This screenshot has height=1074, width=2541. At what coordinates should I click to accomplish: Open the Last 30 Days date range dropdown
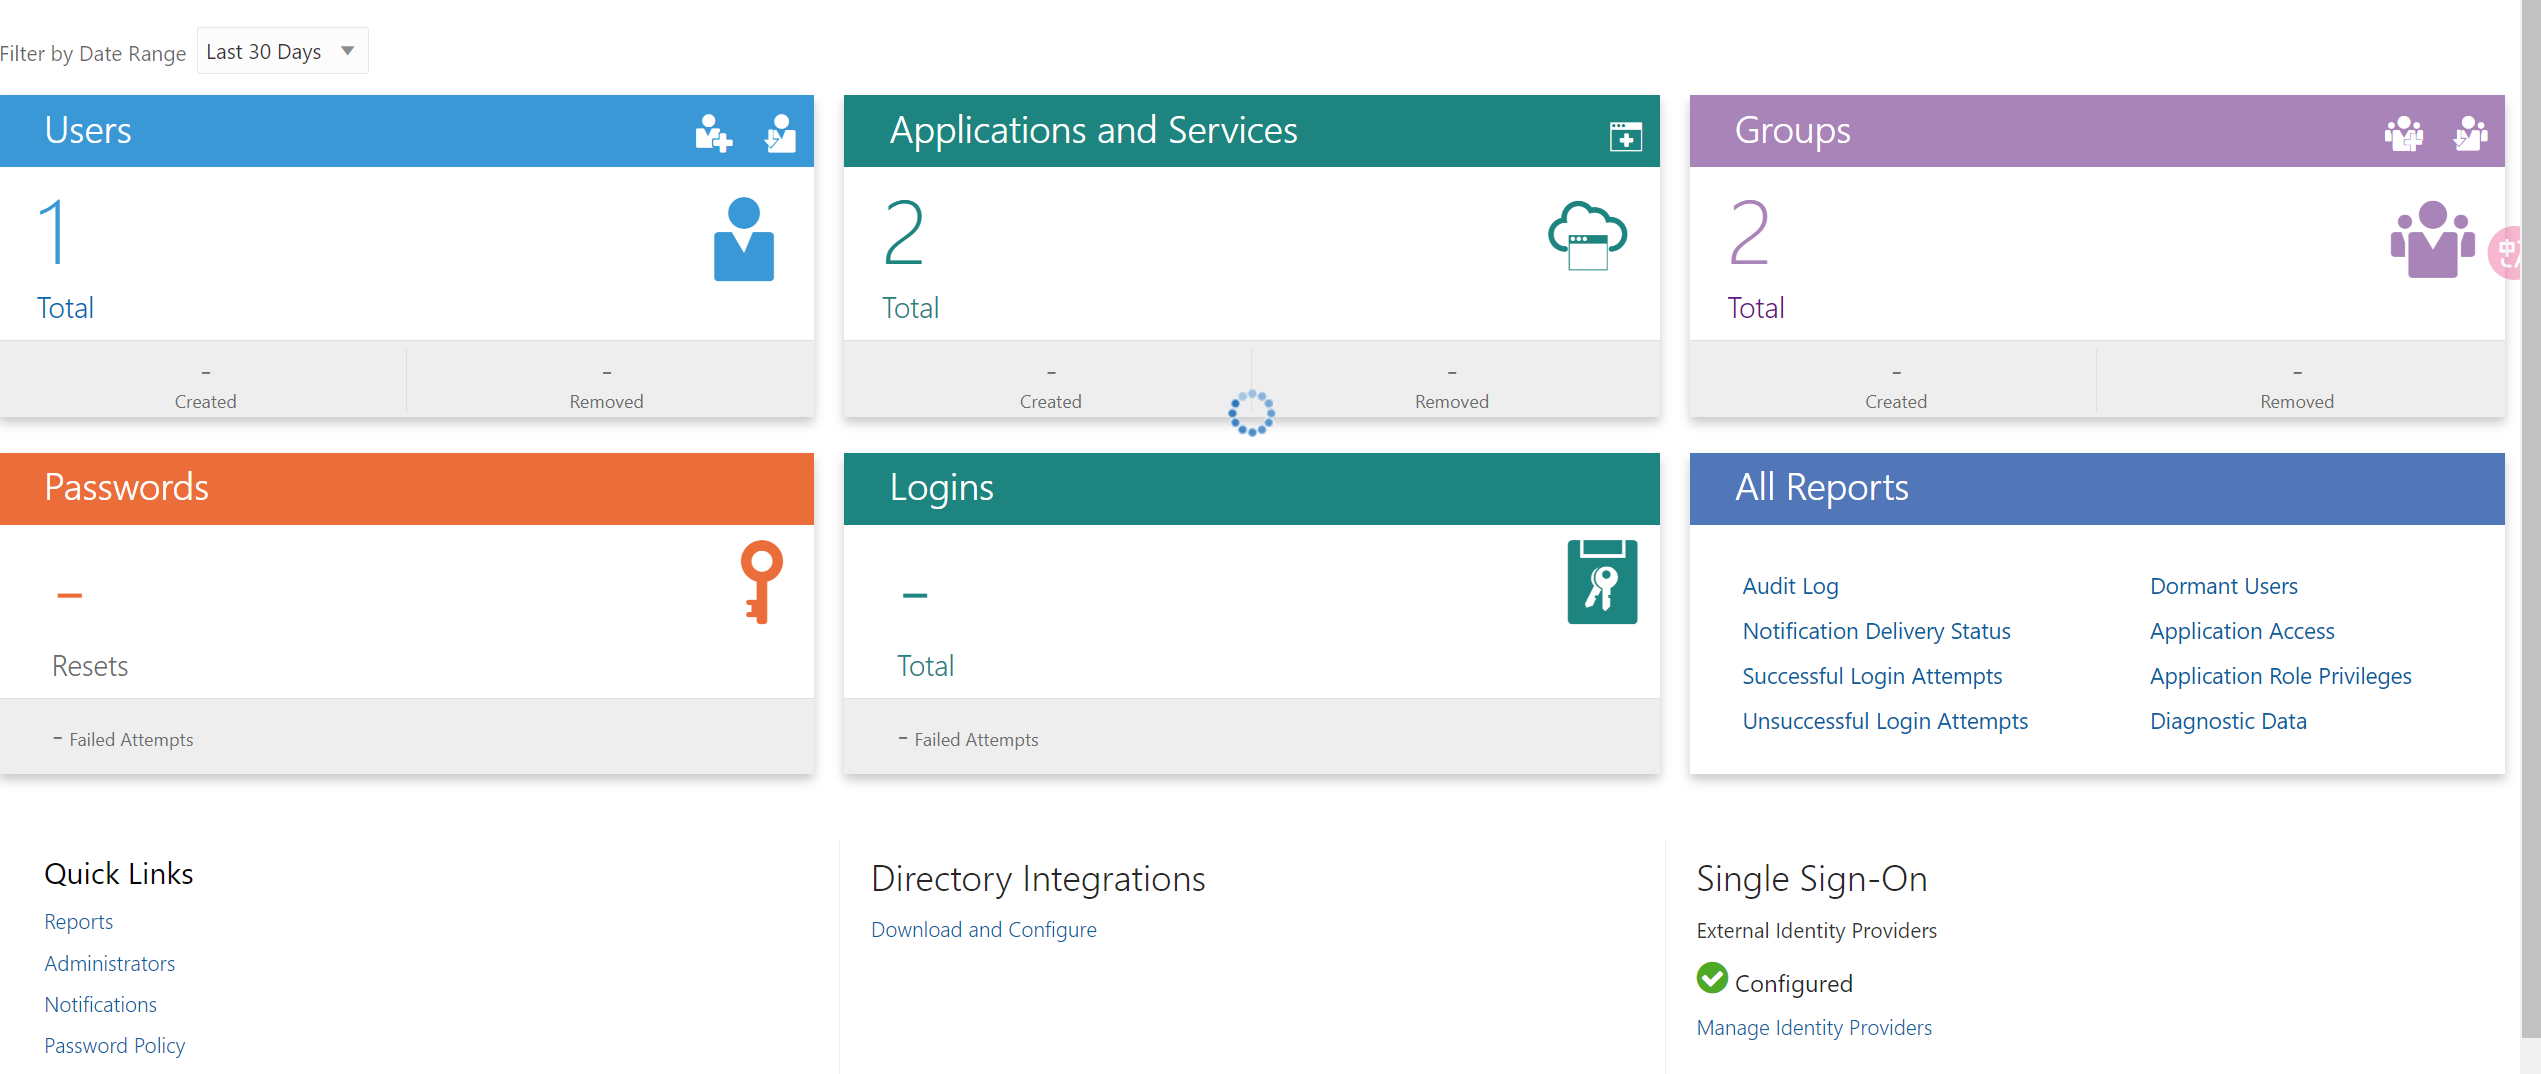[282, 51]
